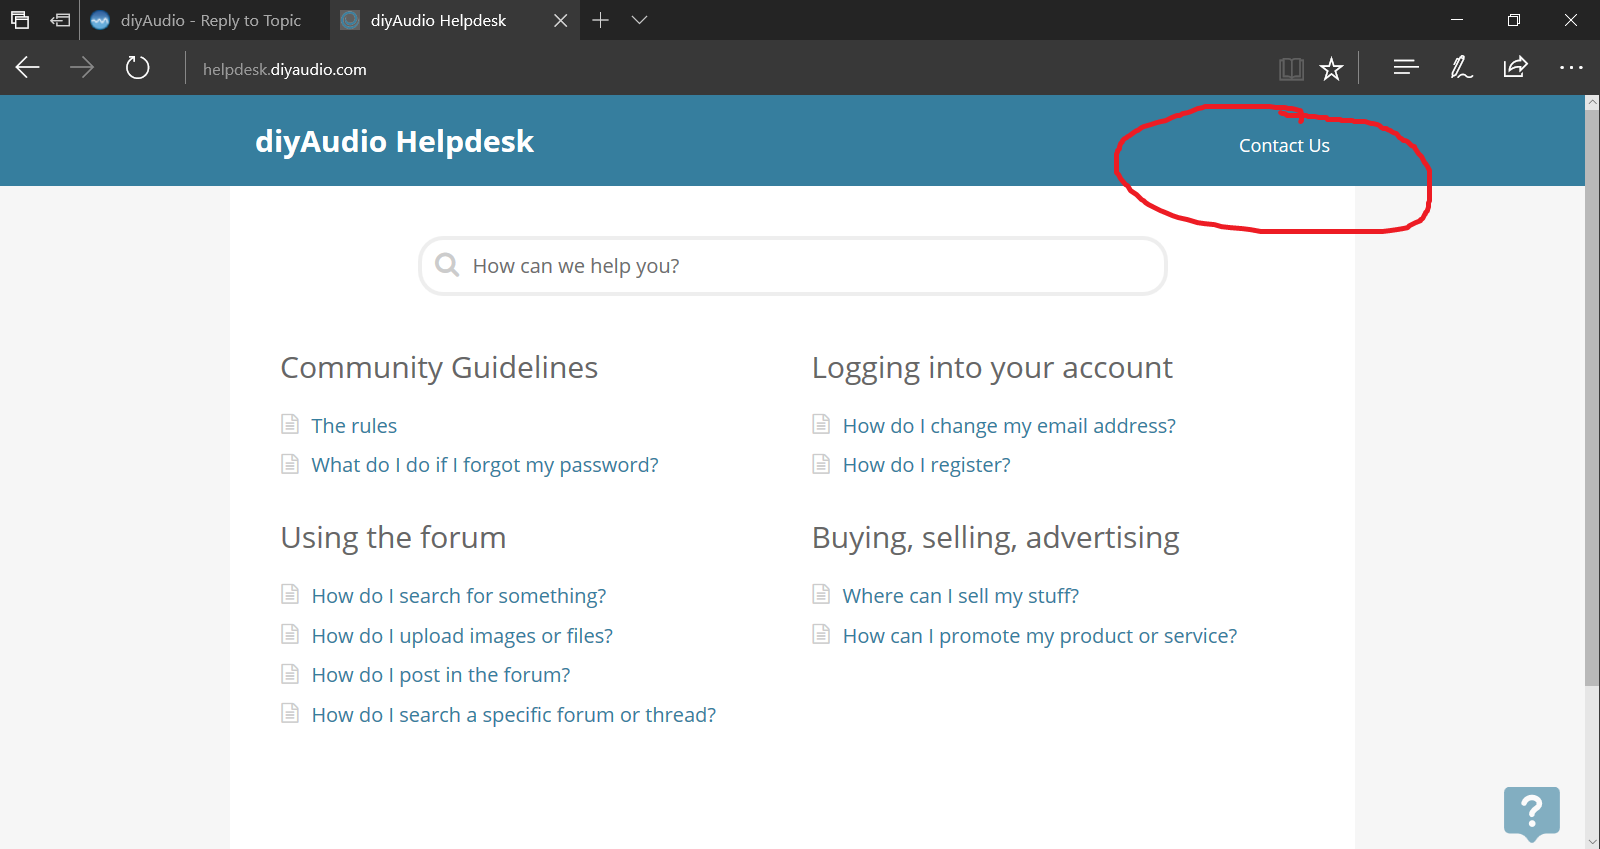Screen dimensions: 1600x849
Task: Add page to favorites with star icon
Action: pyautogui.click(x=1331, y=69)
